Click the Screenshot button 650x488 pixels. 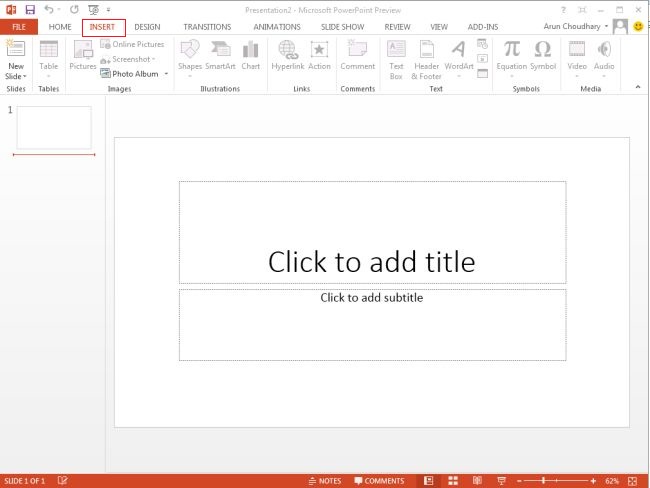coord(128,59)
